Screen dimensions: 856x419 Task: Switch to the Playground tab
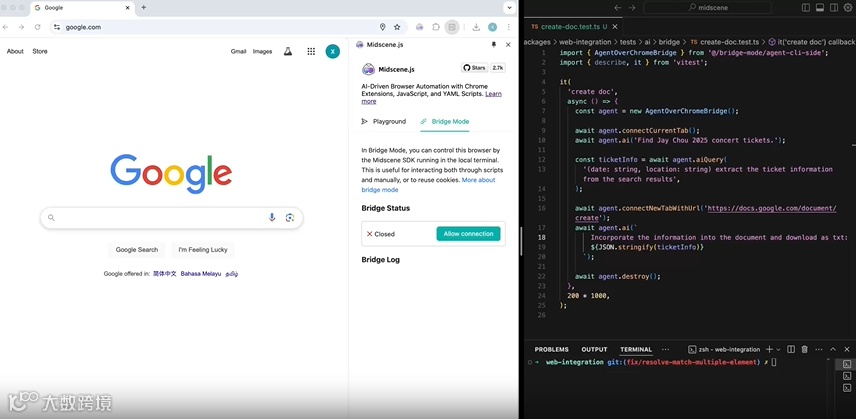[384, 122]
